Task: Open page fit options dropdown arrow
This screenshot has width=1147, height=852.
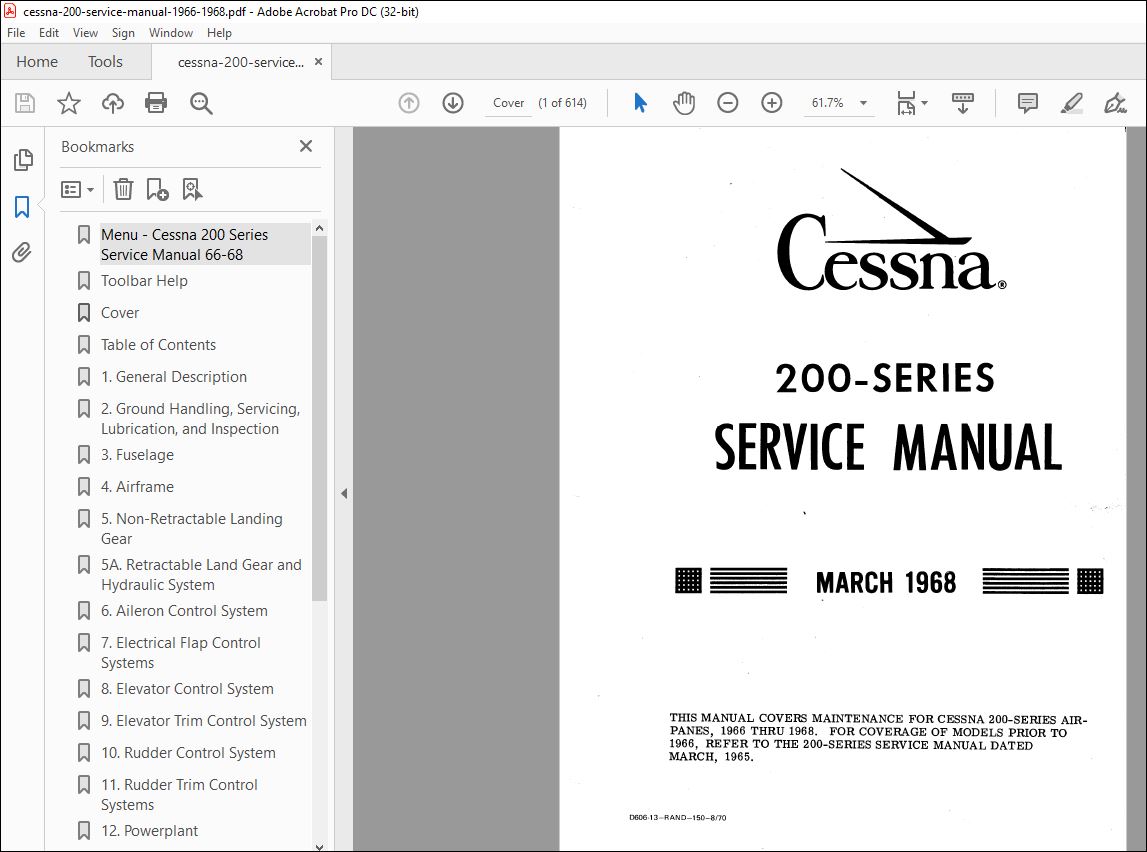Action: coord(924,103)
